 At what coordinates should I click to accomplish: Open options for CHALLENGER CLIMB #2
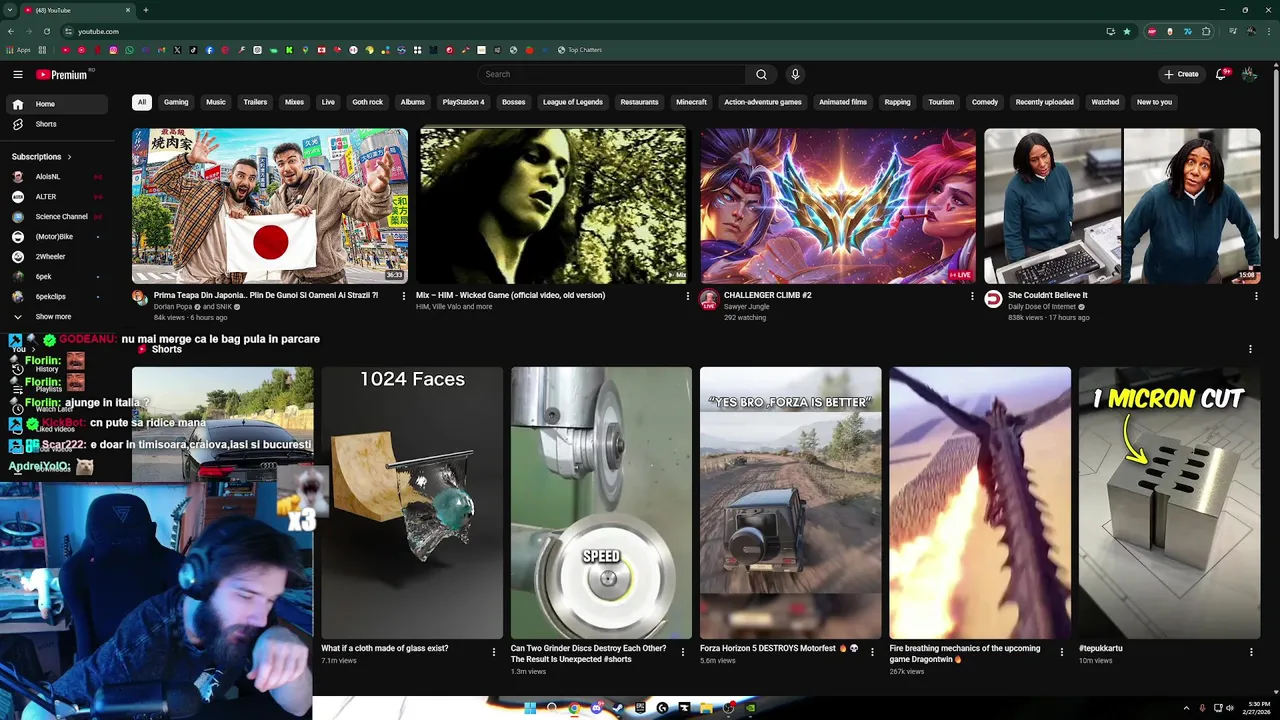pyautogui.click(x=972, y=296)
